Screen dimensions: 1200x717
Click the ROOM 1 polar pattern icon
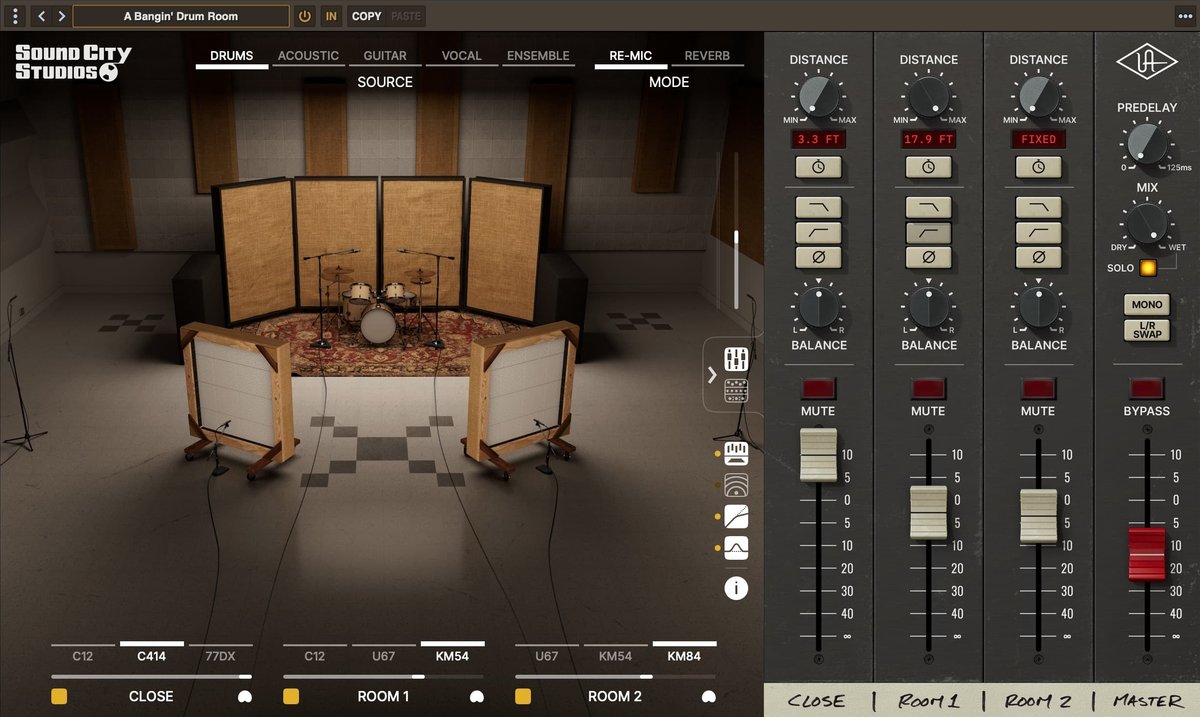pyautogui.click(x=476, y=696)
